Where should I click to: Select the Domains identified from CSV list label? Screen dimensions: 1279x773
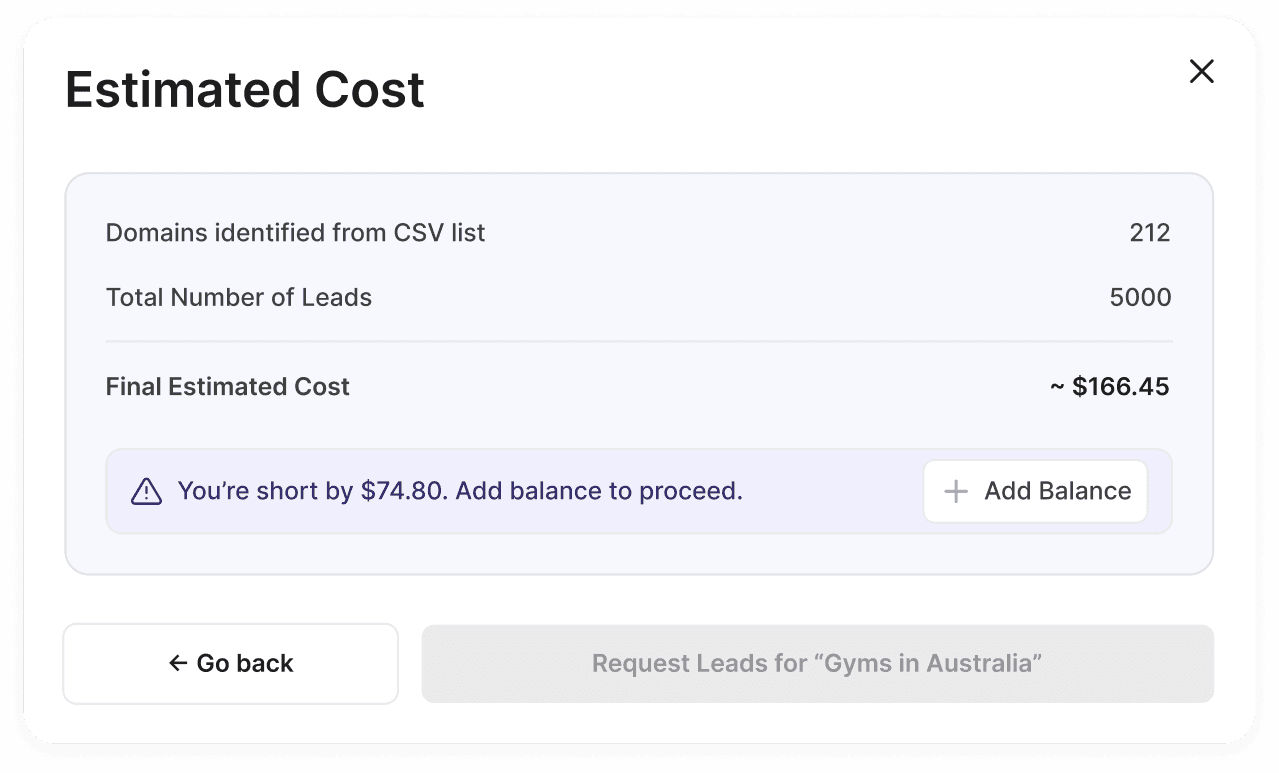click(295, 233)
